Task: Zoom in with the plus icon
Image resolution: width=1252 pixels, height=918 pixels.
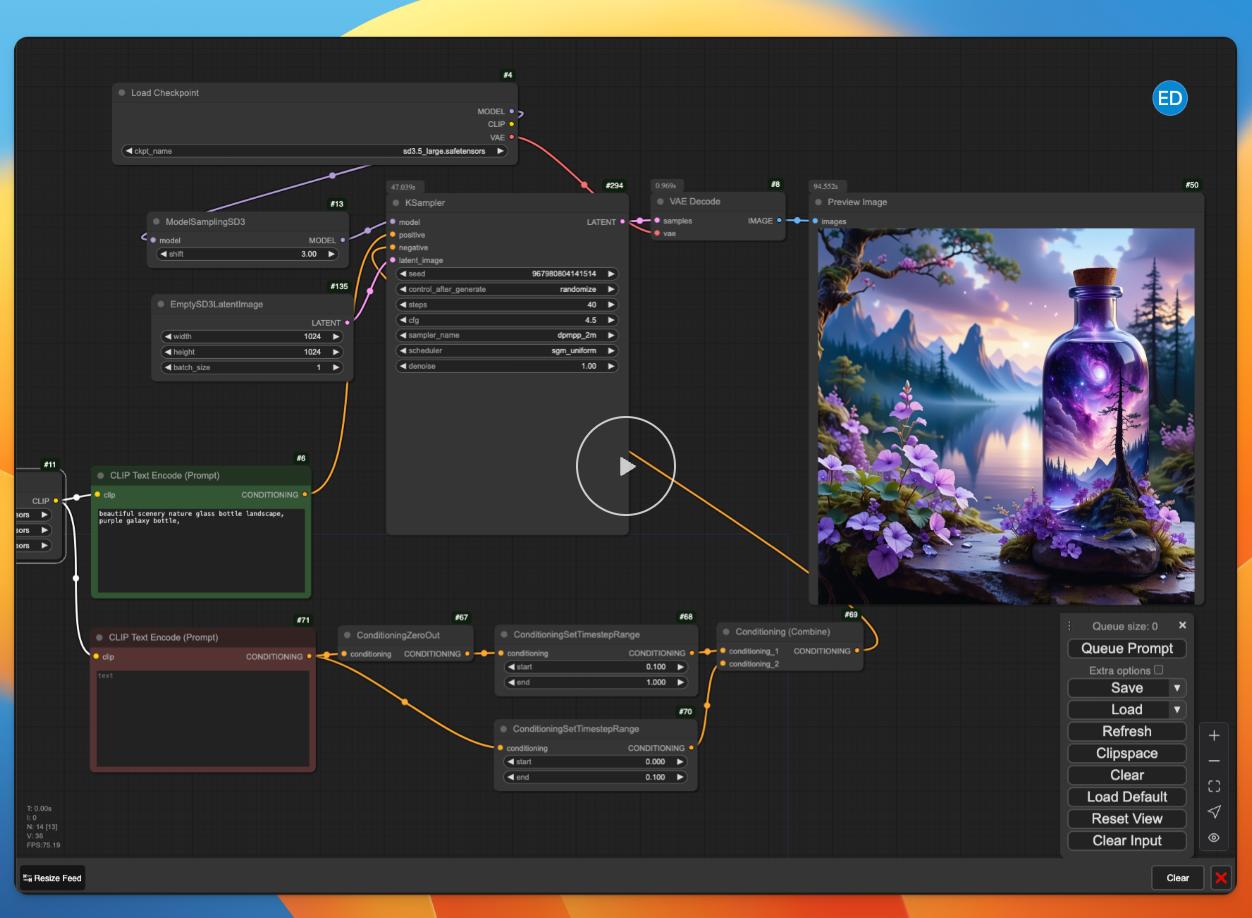Action: 1214,735
